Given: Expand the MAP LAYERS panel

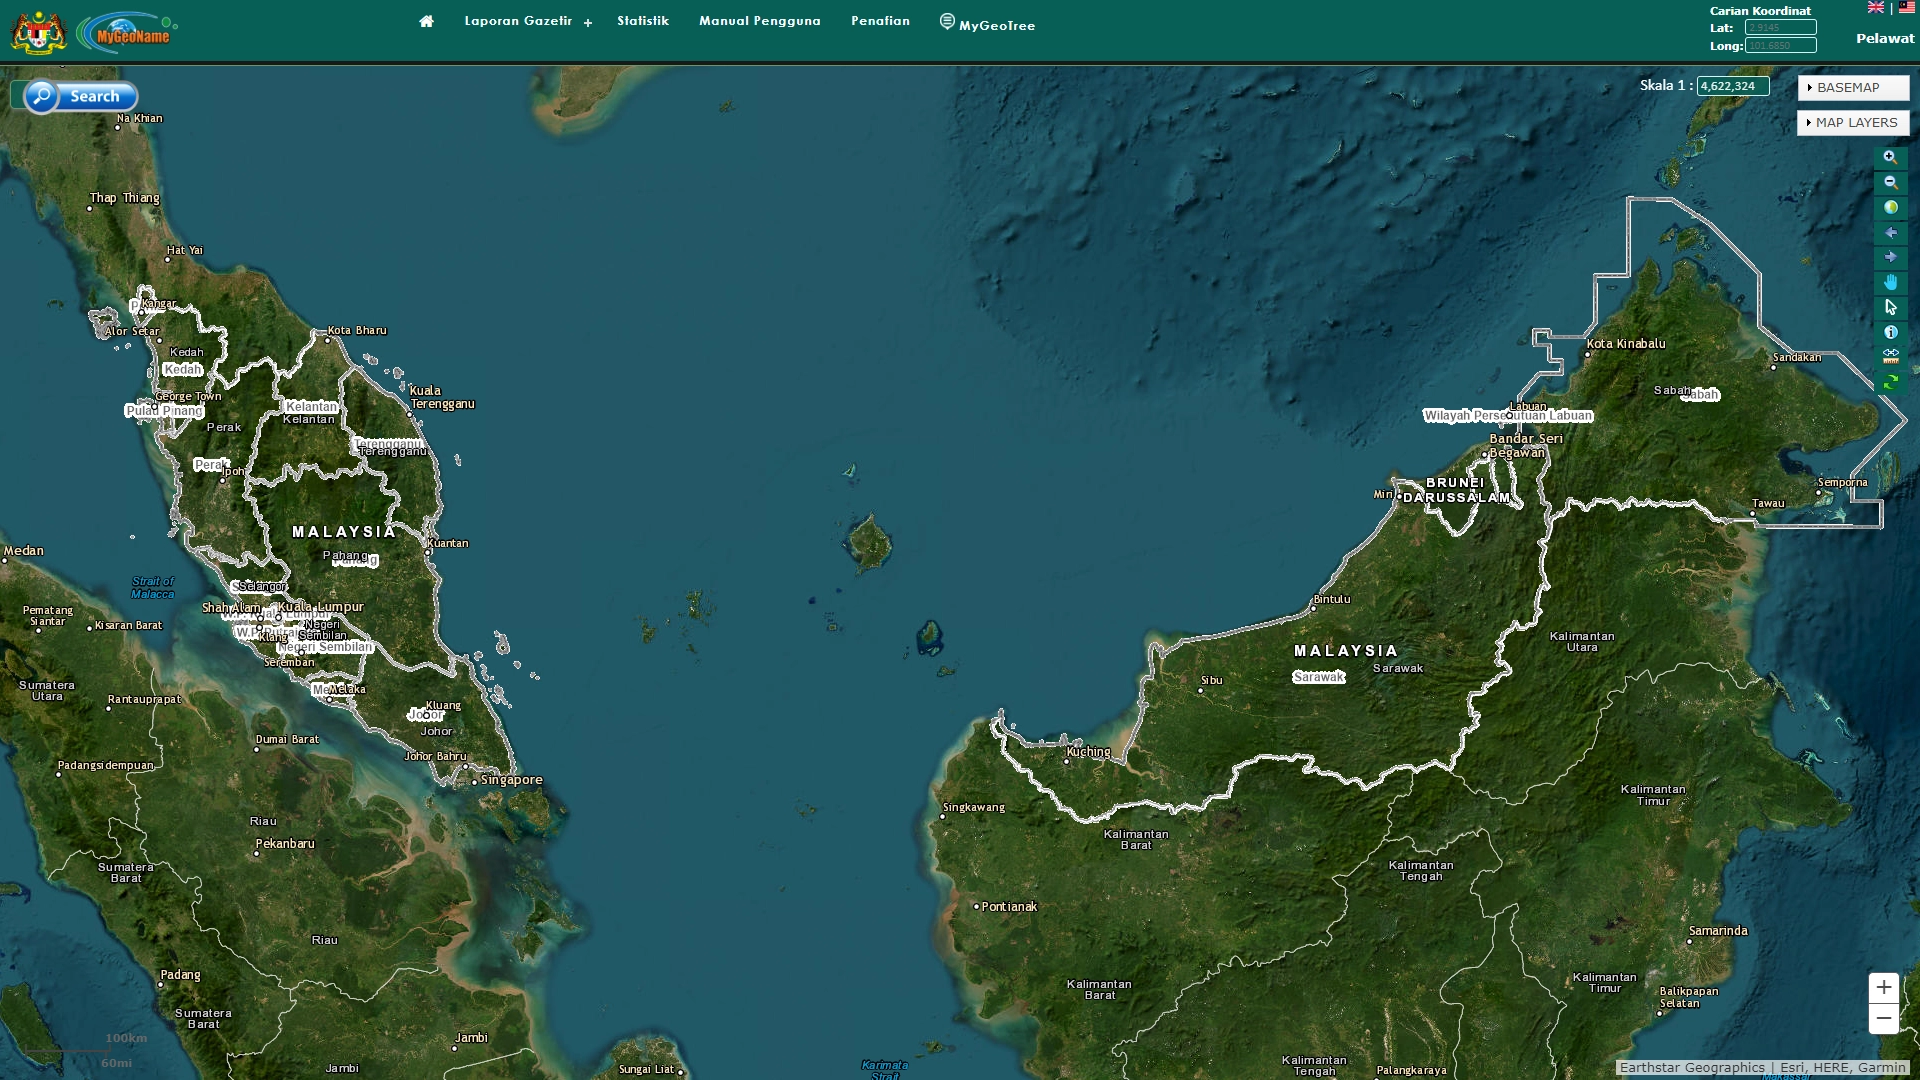Looking at the screenshot, I should (1853, 123).
